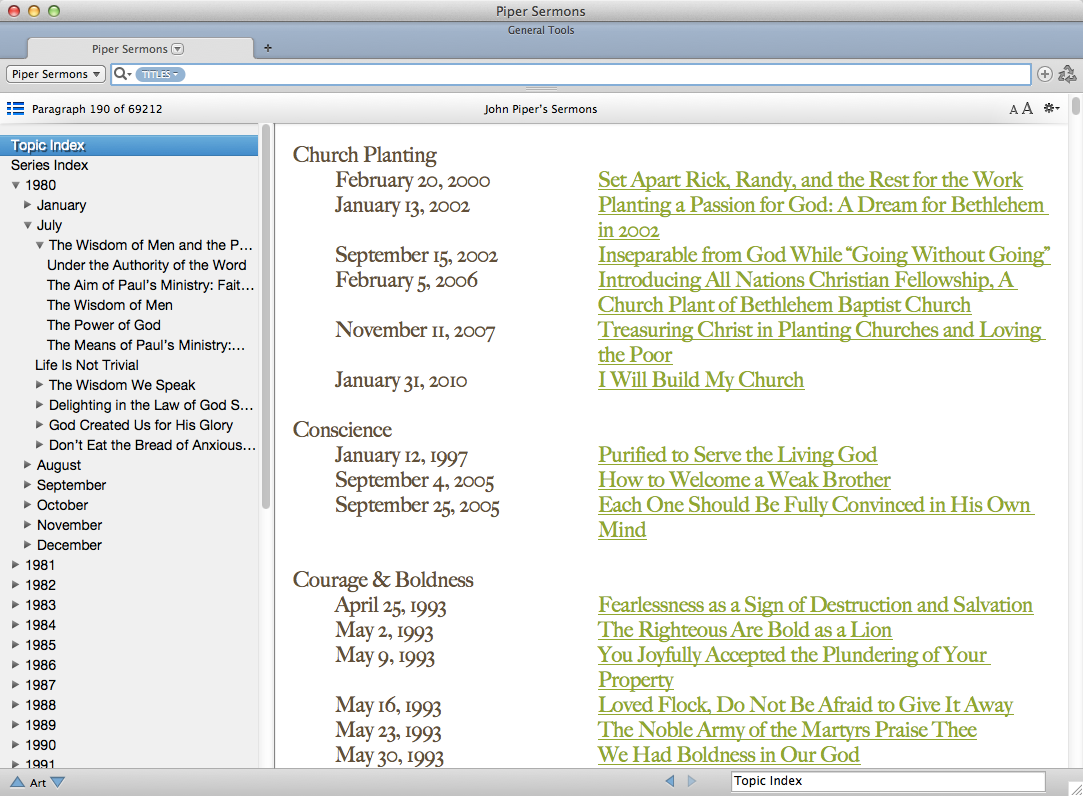The width and height of the screenshot is (1083, 796).
Task: Open How to Welcome a Weak Brother
Action: coord(745,480)
